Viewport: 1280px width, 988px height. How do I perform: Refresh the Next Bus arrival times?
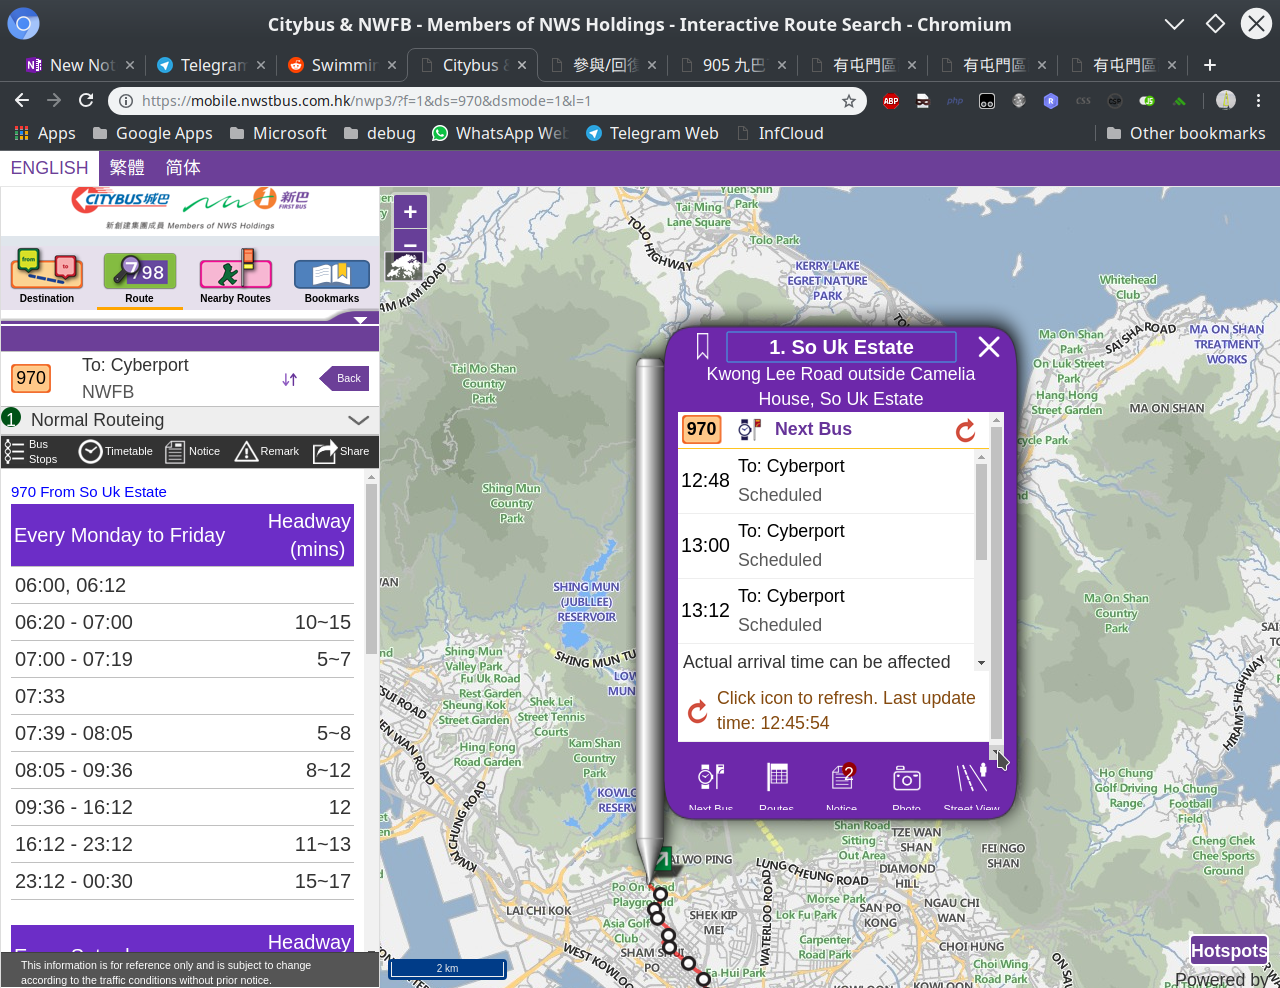(965, 430)
